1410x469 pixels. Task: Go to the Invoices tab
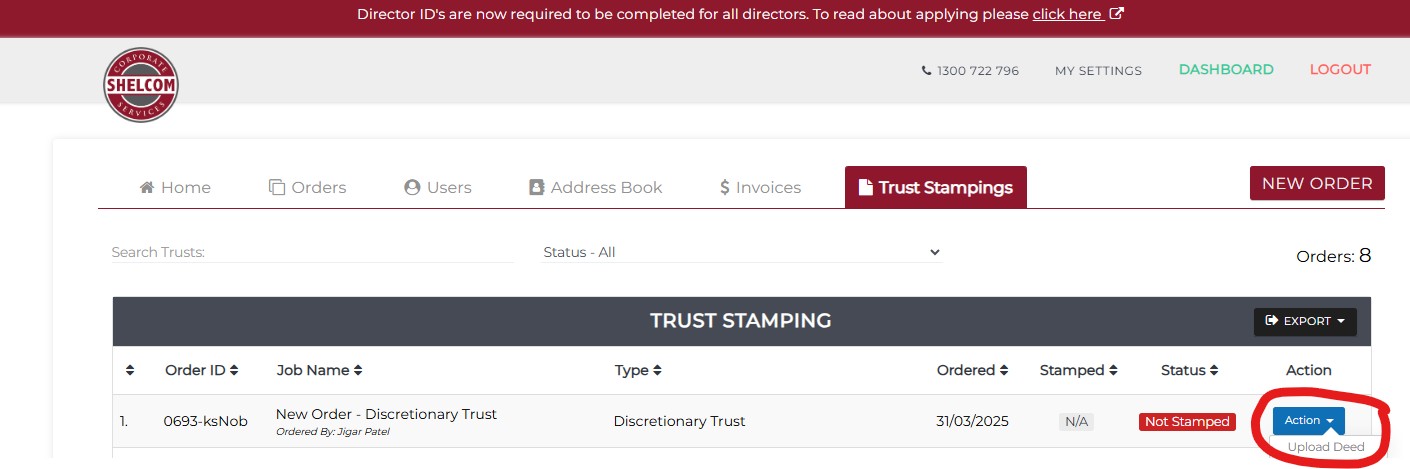[760, 187]
